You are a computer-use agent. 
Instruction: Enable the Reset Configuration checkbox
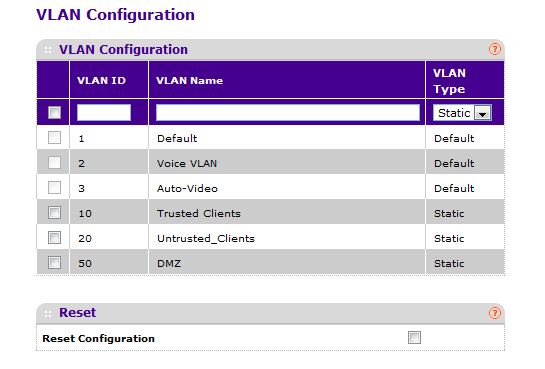click(414, 337)
